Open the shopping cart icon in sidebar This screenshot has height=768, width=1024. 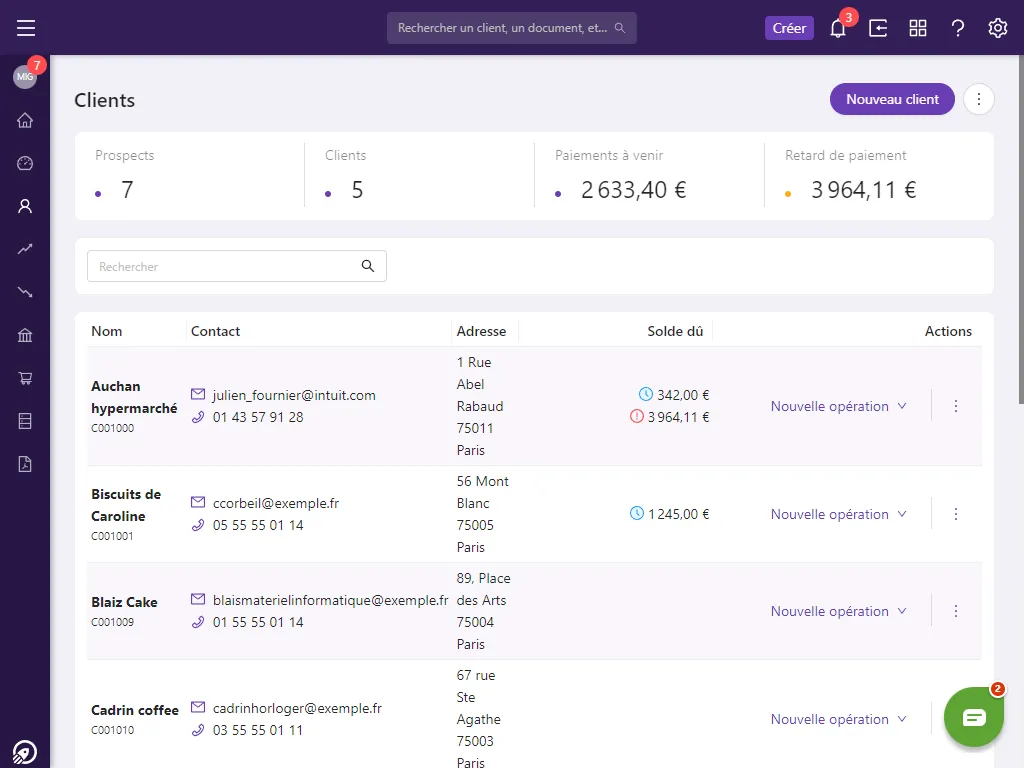tap(25, 378)
